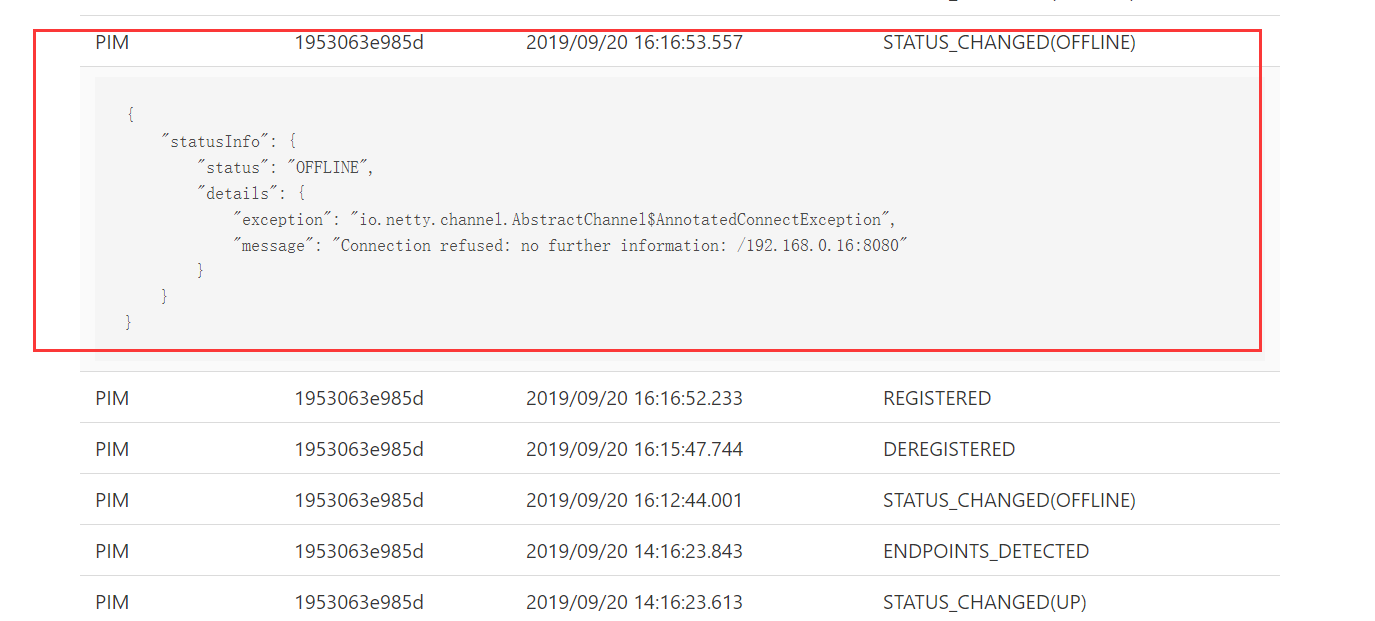Click the PIM label on the REGISTERED row

tap(112, 398)
